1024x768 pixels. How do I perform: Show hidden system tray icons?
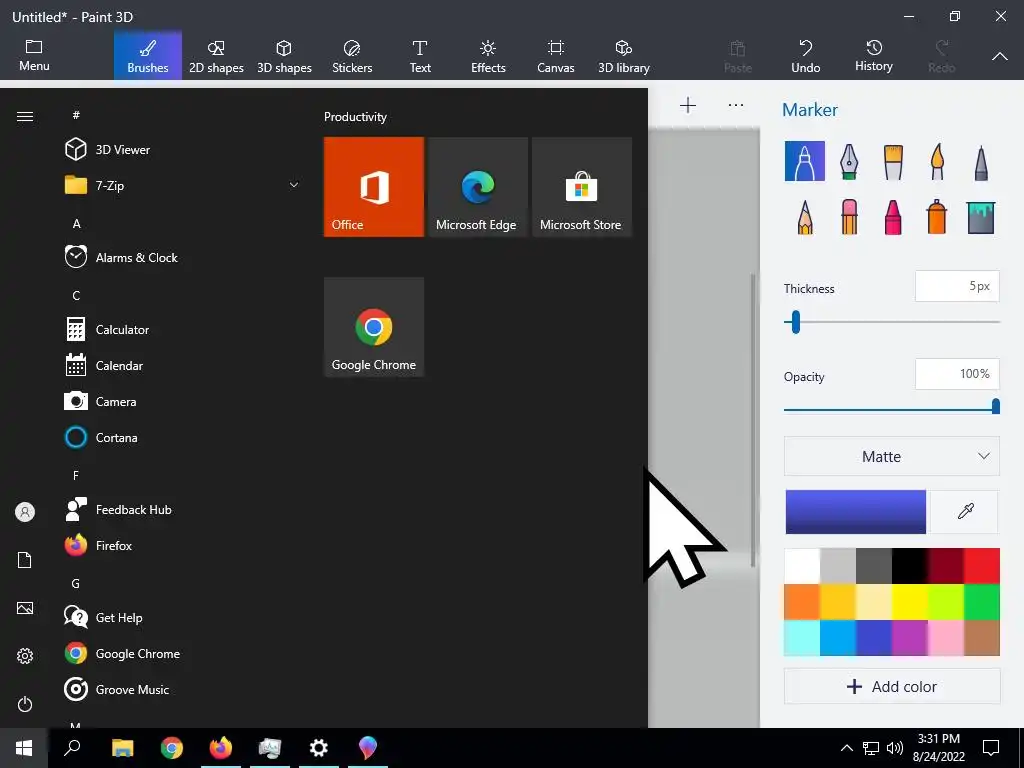tap(846, 748)
